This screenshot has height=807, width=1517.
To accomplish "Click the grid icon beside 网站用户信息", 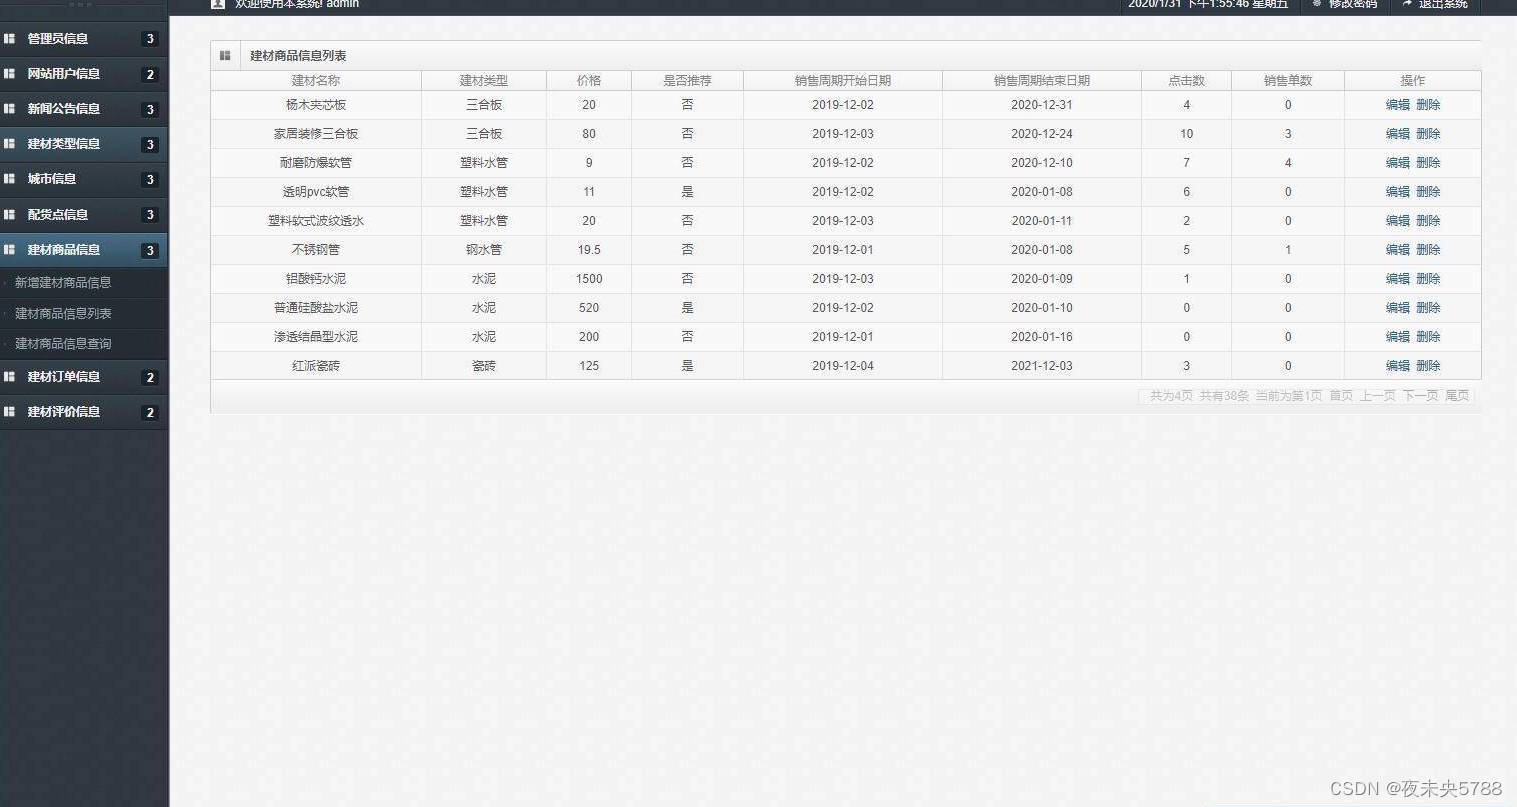I will tap(9, 74).
